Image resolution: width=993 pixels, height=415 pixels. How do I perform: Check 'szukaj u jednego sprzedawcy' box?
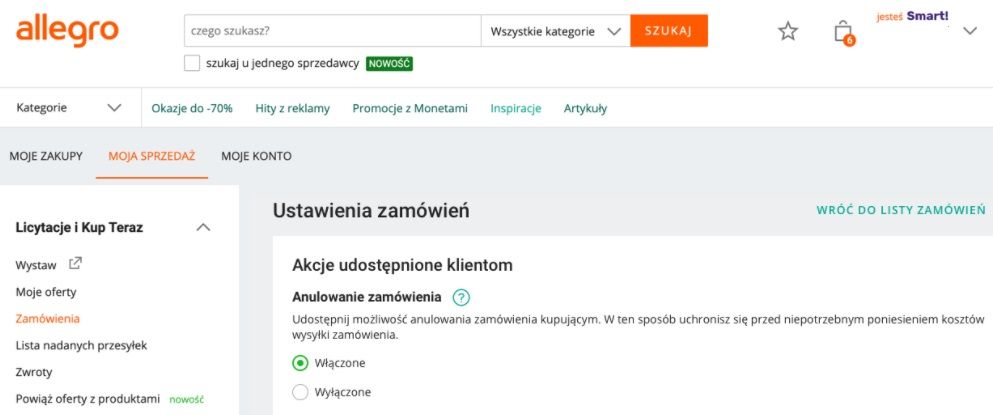192,63
